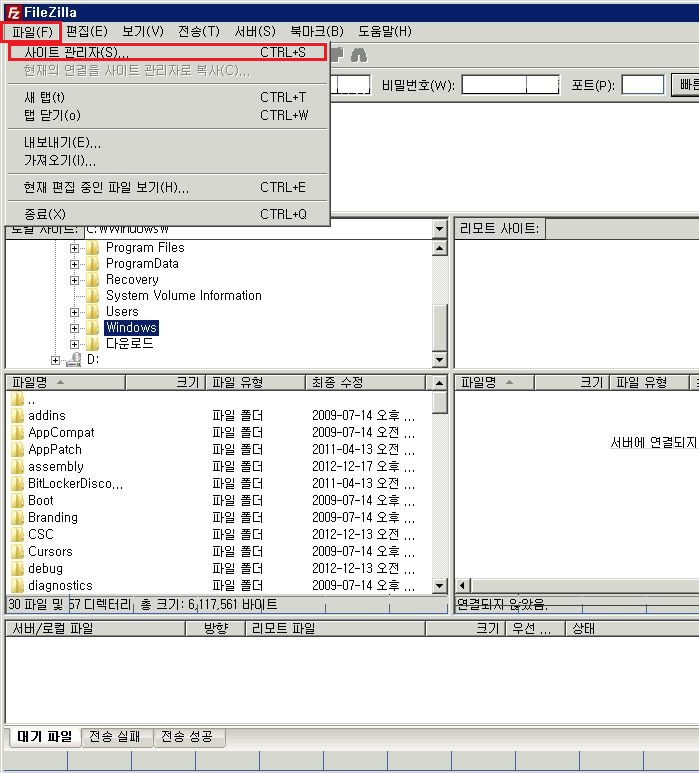Choose 사이트 관리자(S)... from the File menu
The width and height of the screenshot is (699, 773).
click(76, 52)
